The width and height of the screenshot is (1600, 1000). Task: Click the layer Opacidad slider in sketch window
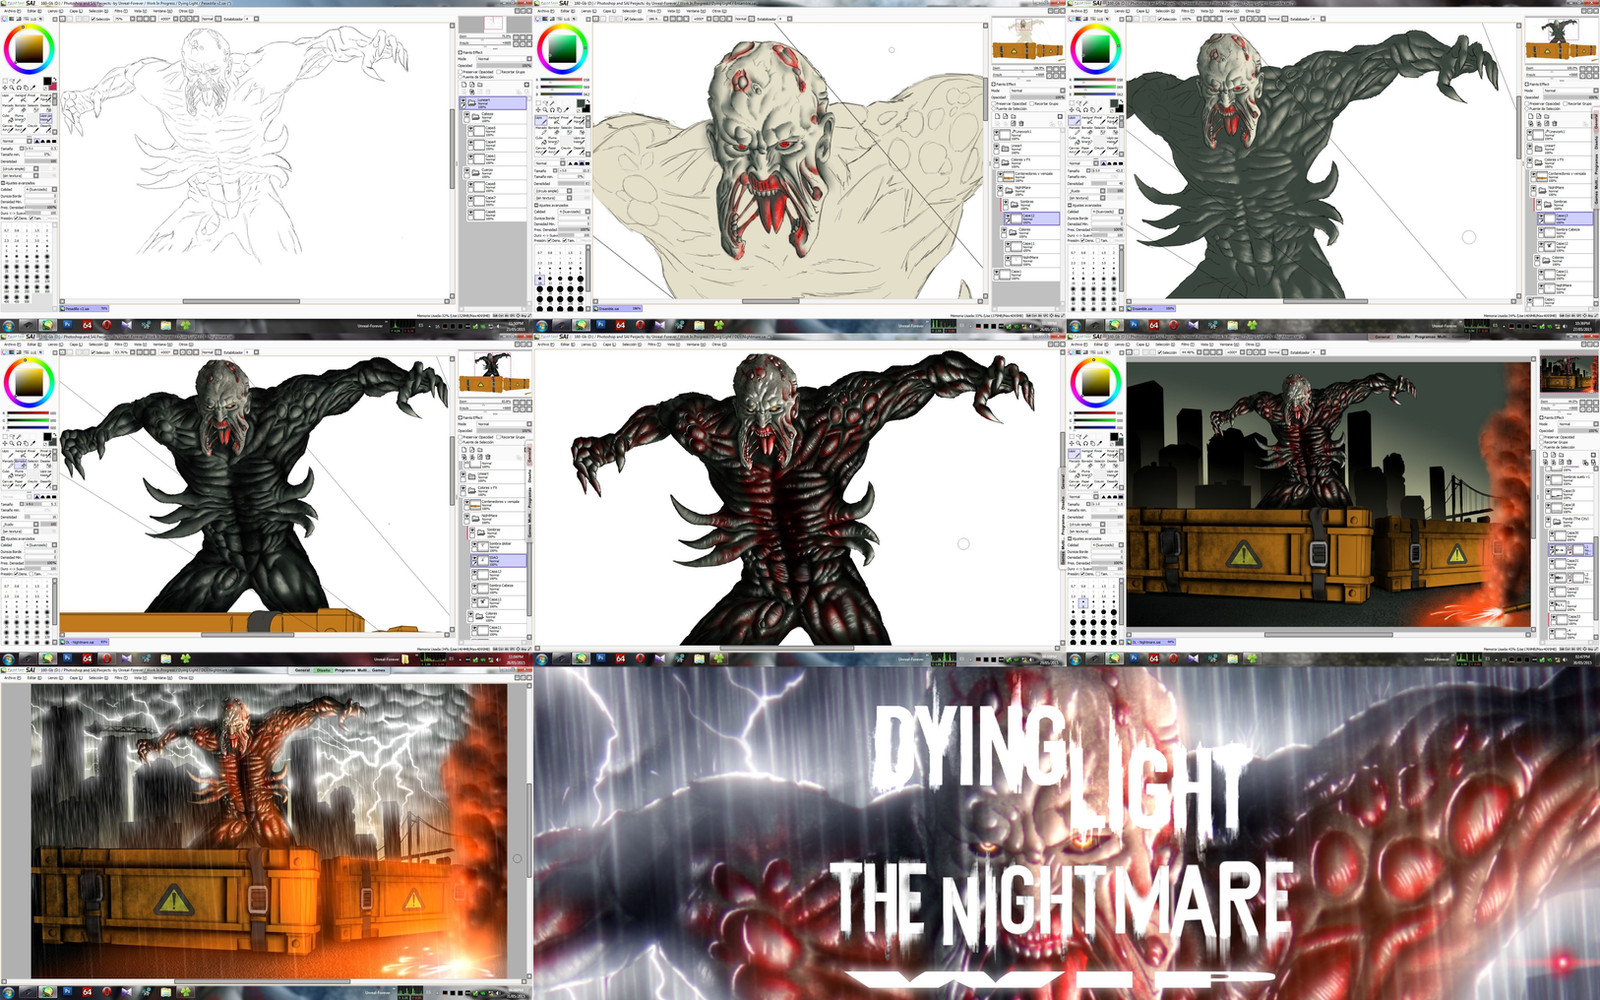click(504, 65)
